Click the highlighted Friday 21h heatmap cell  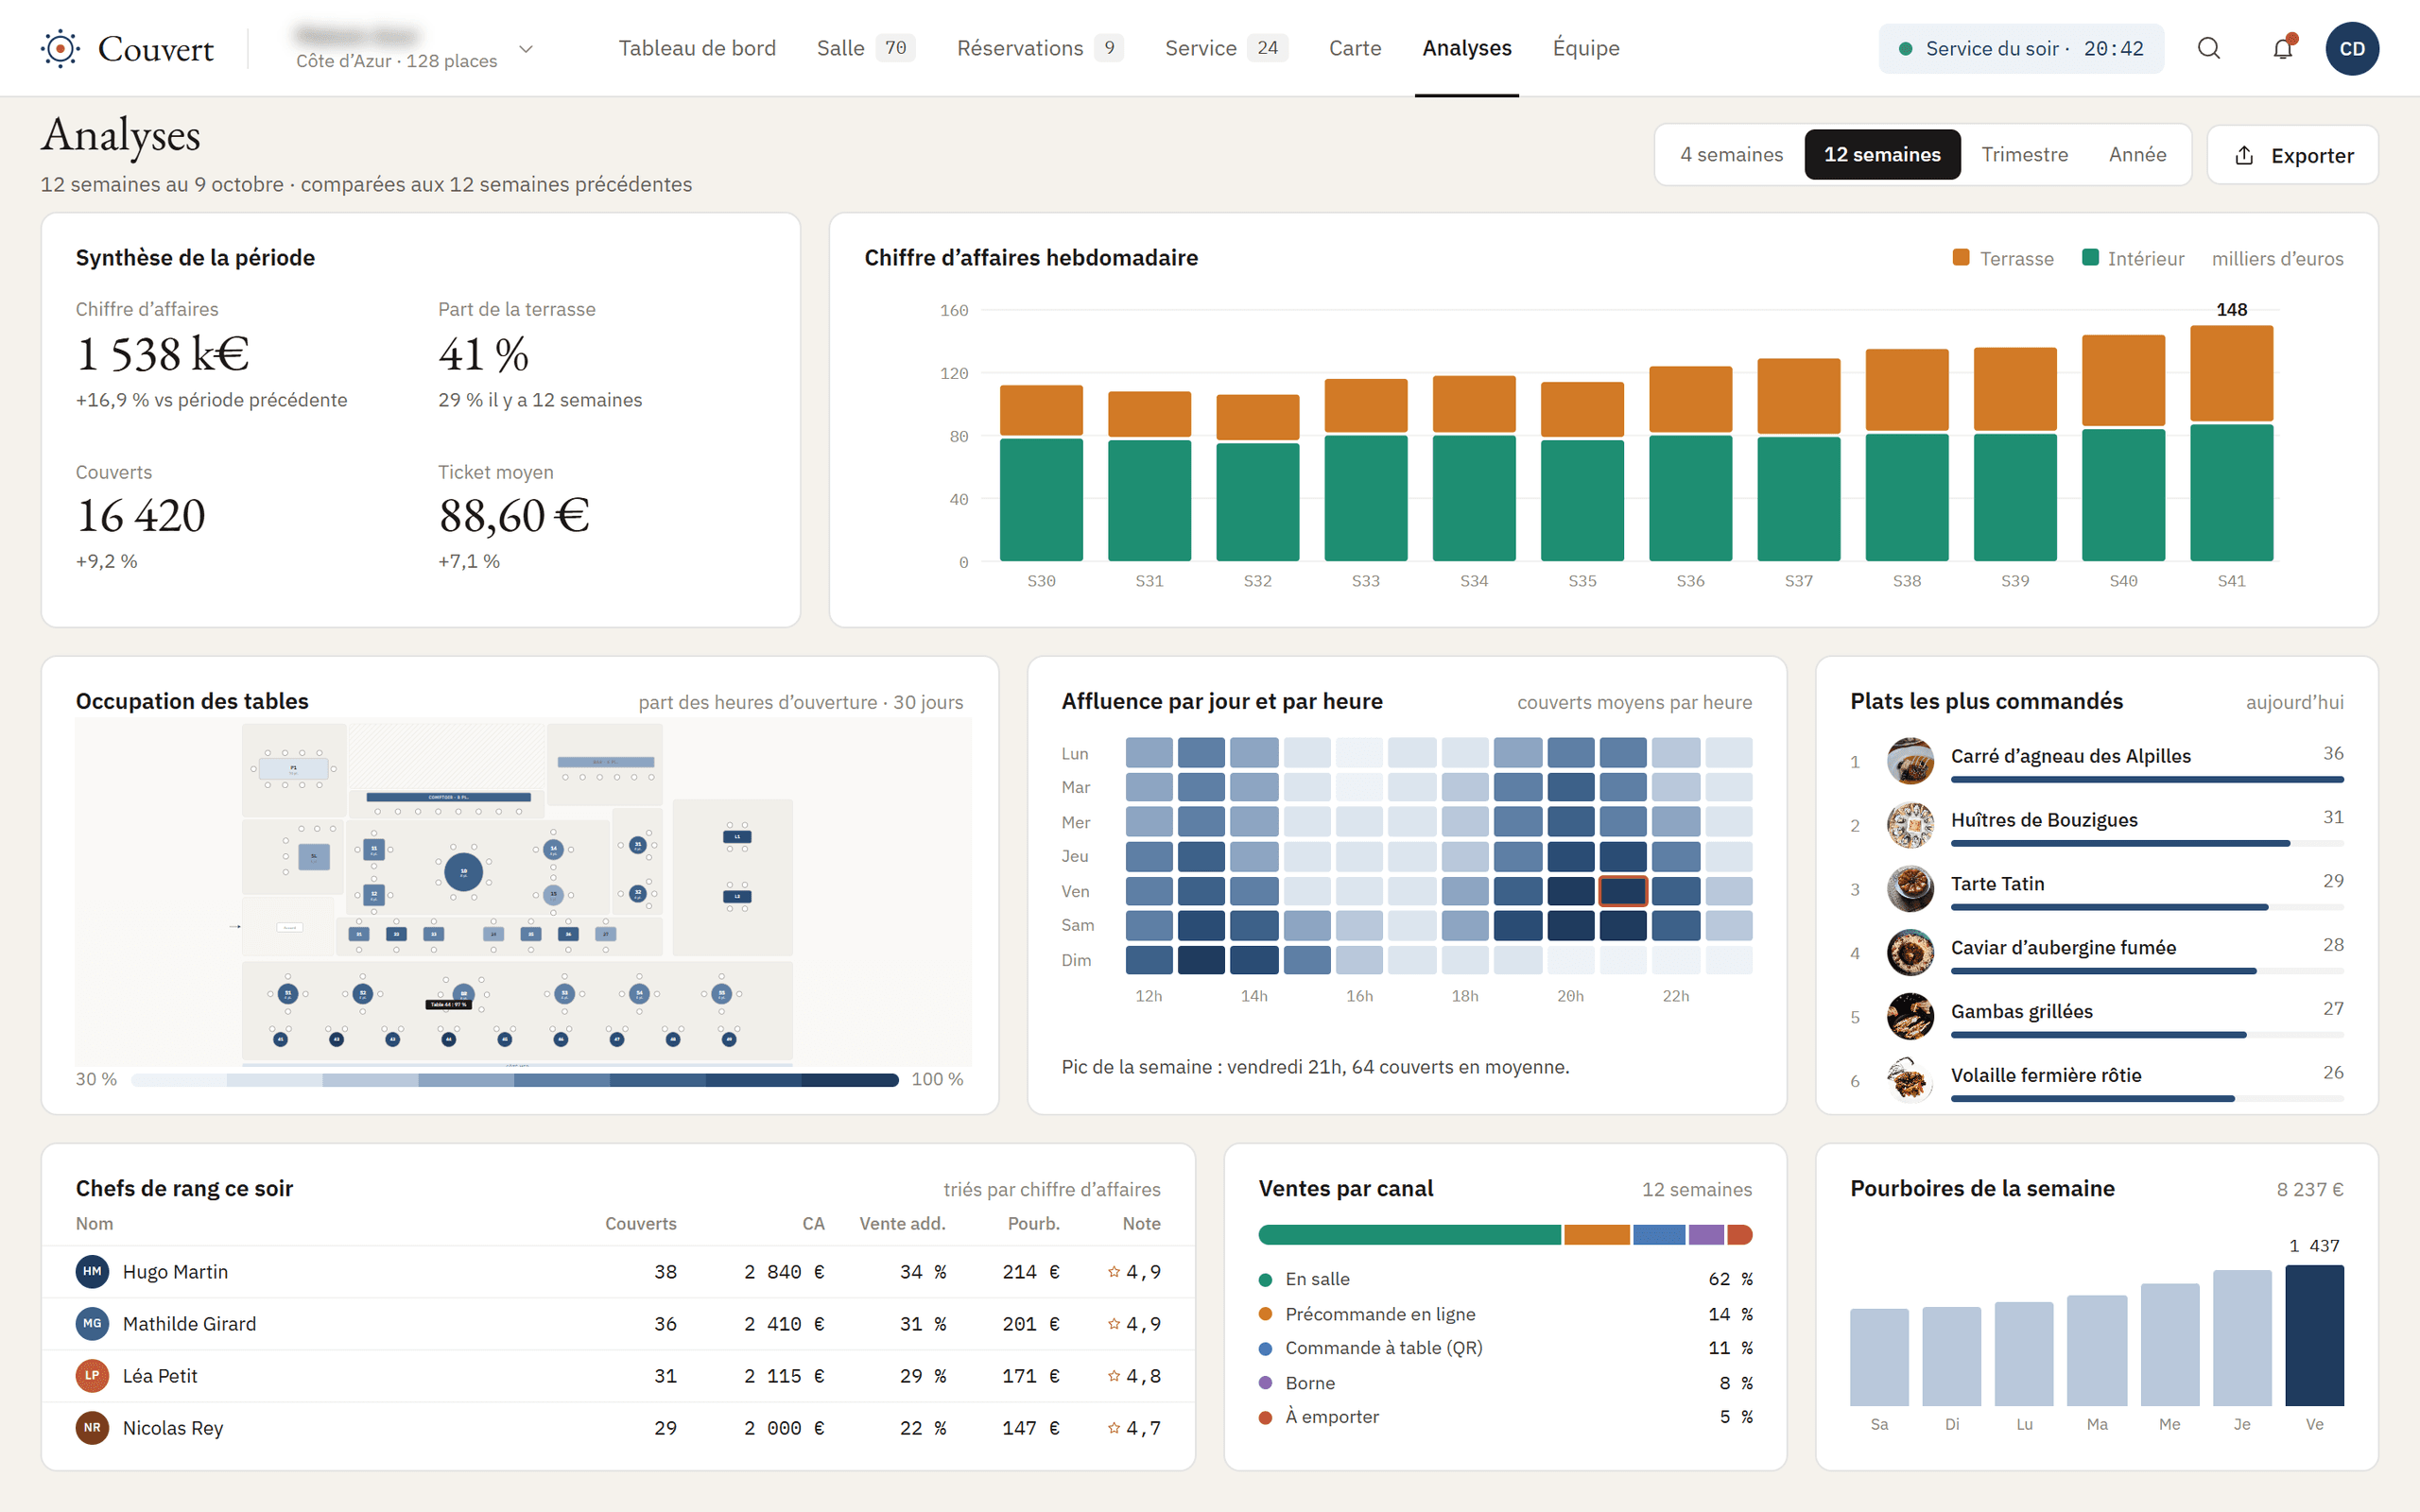click(1622, 890)
